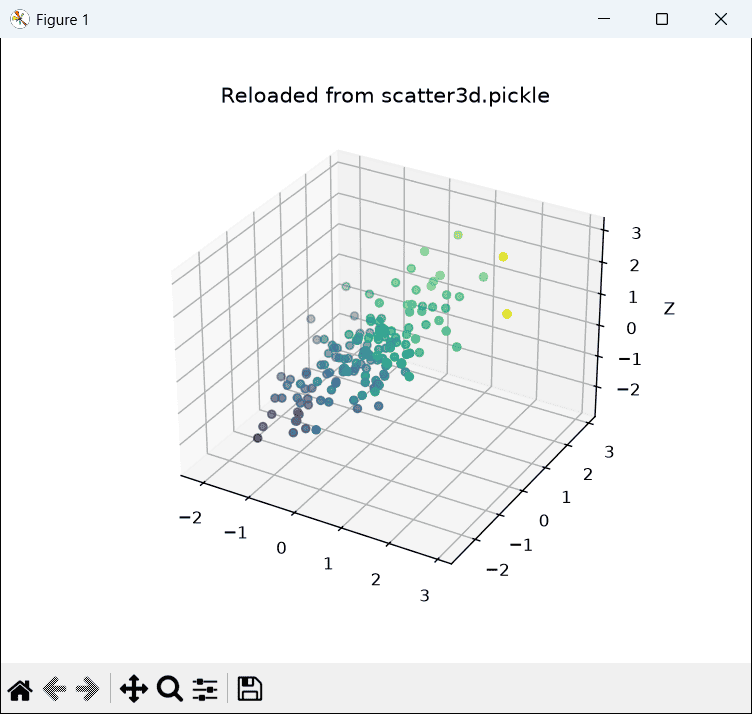752x714 pixels.
Task: Activate the Pan/move axes tool
Action: click(134, 689)
